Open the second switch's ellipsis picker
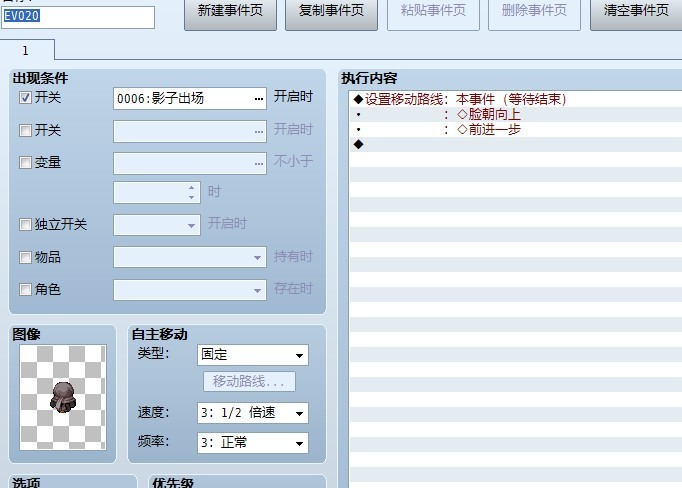Screen dimensions: 682x488 (x=259, y=131)
